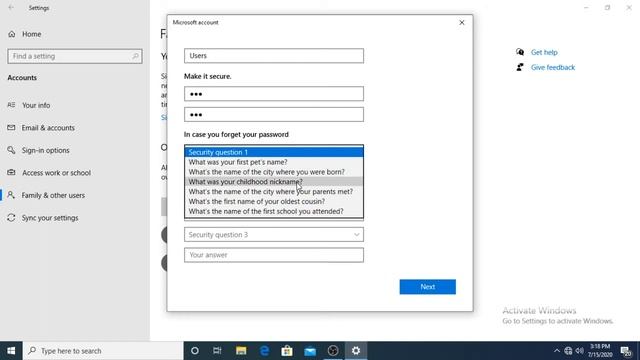Image resolution: width=640 pixels, height=360 pixels.
Task: Click the Next button
Action: 427,287
